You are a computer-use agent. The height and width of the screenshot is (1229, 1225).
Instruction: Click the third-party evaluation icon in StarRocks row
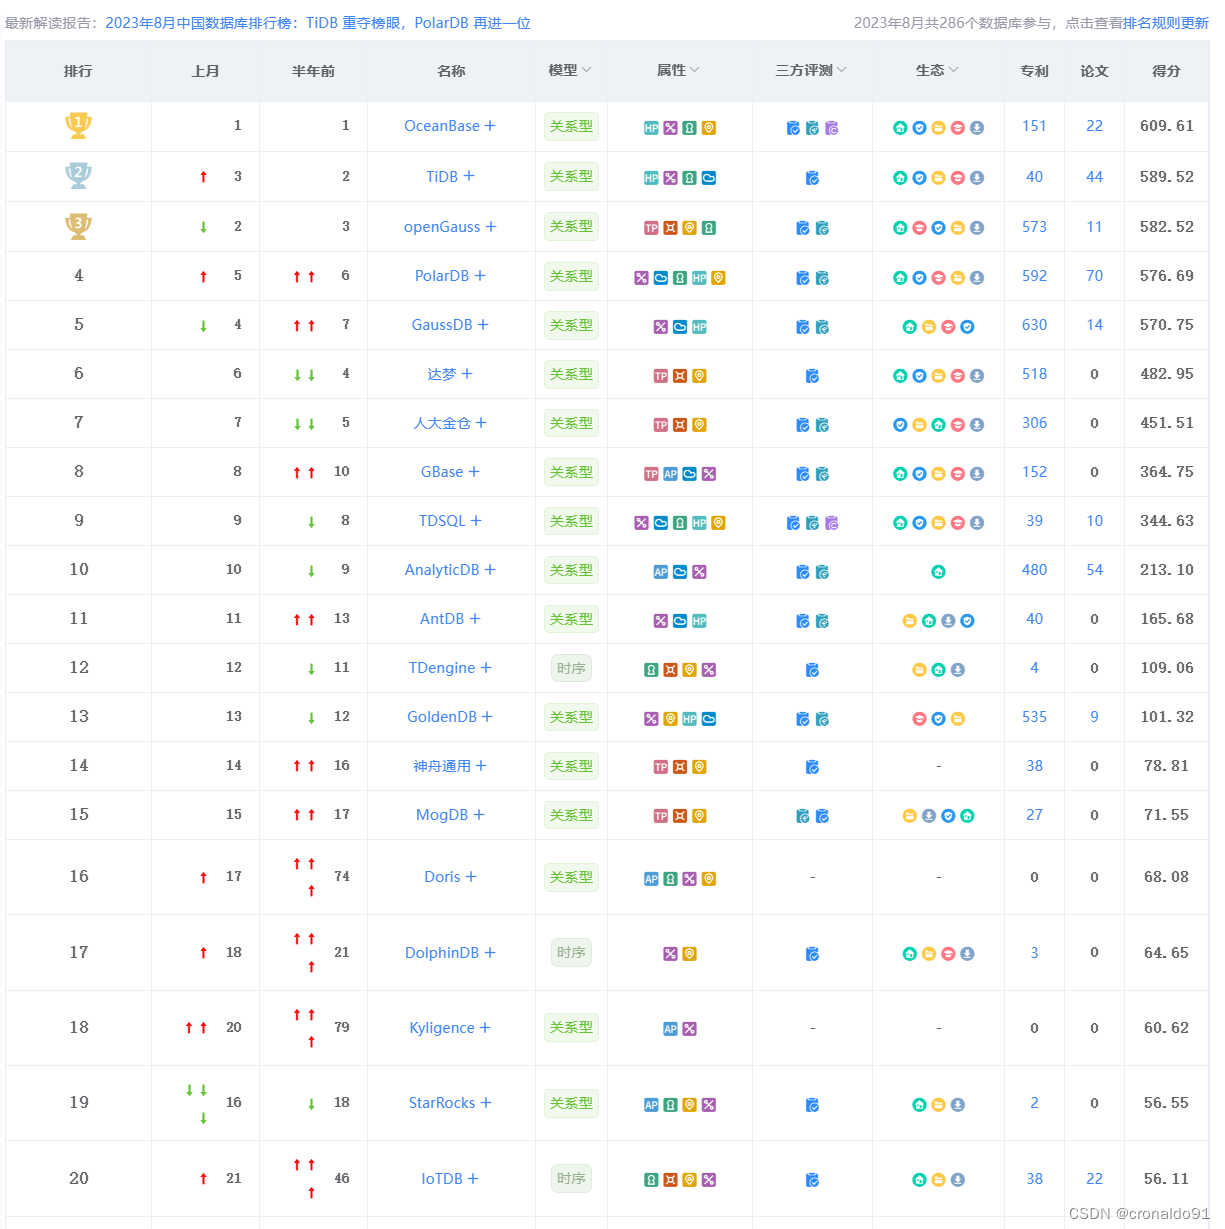click(812, 1105)
